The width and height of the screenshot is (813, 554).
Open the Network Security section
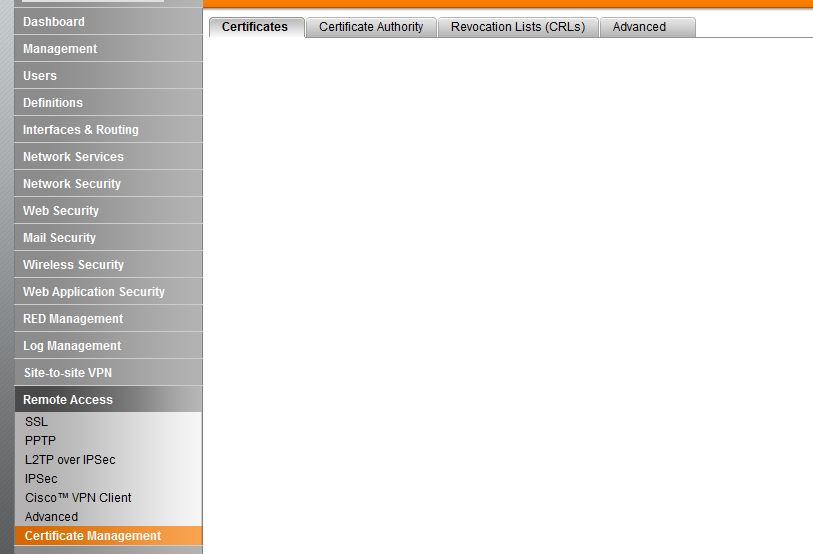coord(72,184)
